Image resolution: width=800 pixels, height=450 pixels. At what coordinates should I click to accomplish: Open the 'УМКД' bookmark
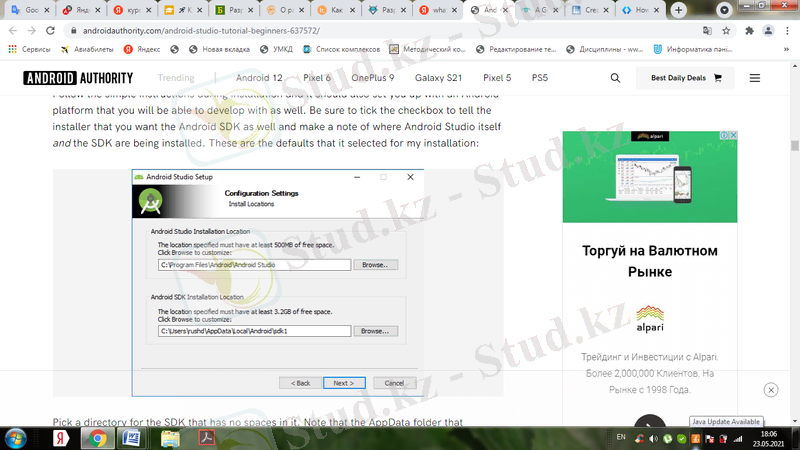click(276, 49)
